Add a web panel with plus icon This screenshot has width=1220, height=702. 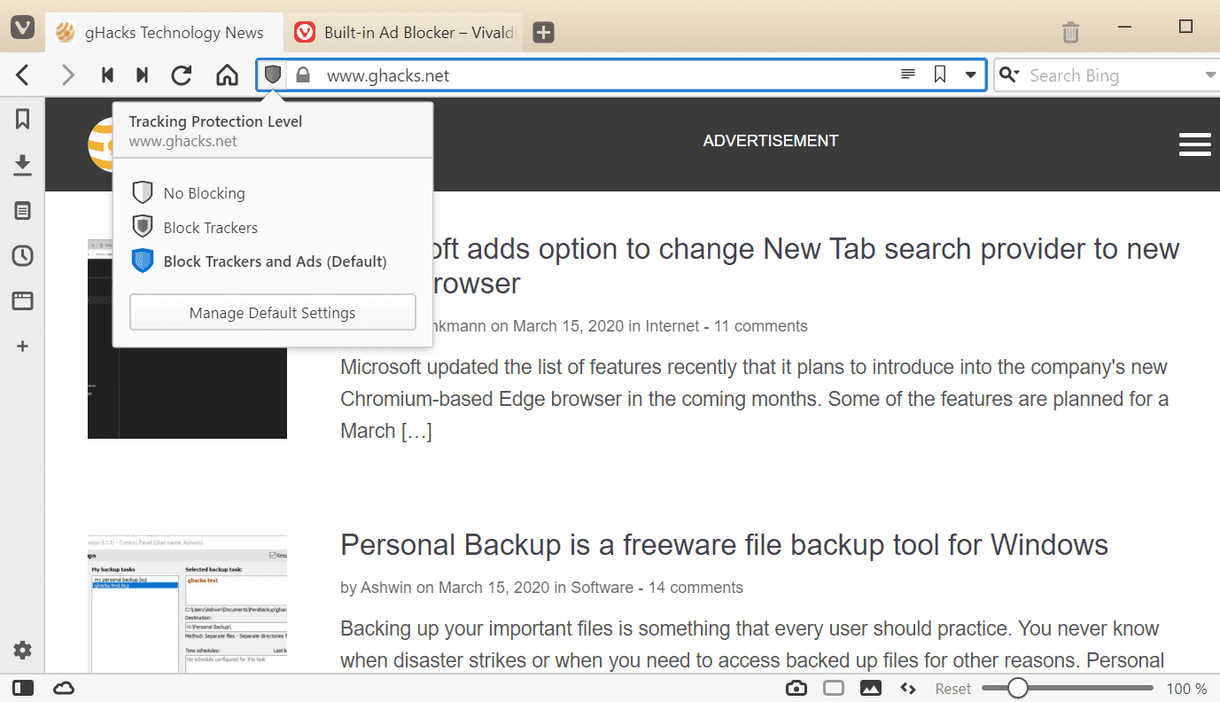pyautogui.click(x=22, y=346)
